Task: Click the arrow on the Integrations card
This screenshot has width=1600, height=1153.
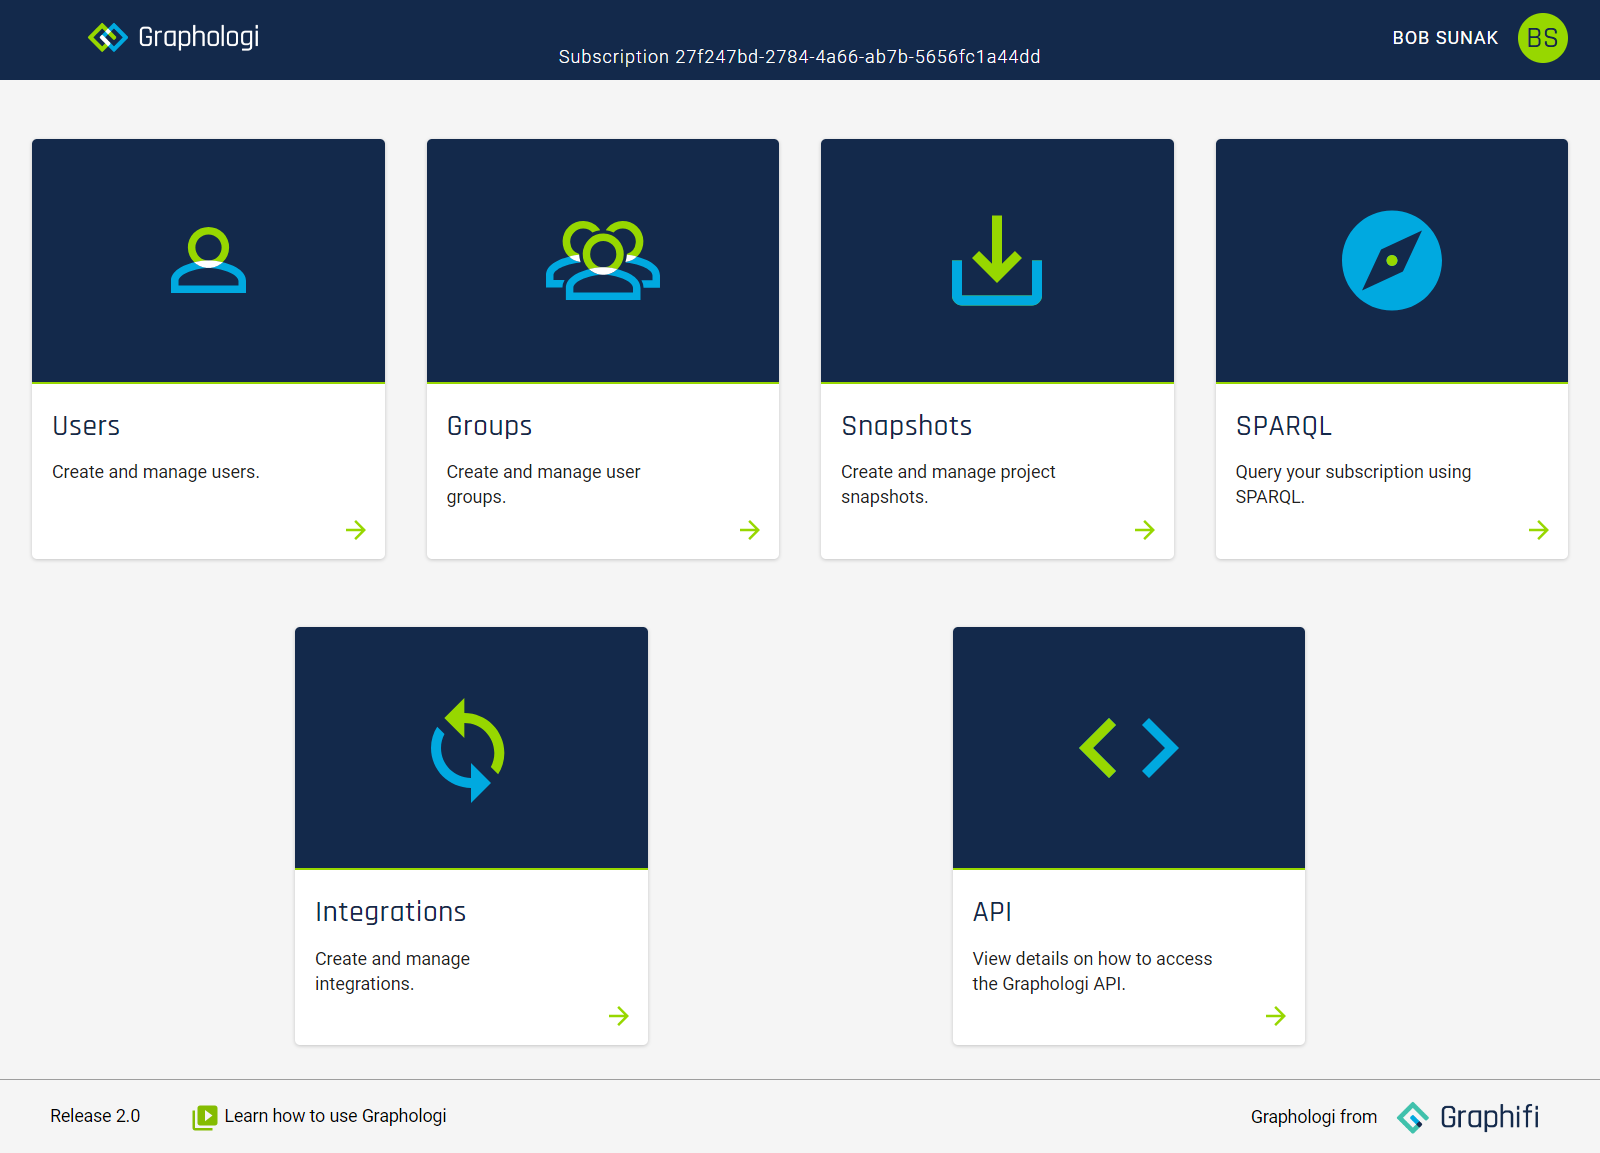Action: tap(619, 1016)
